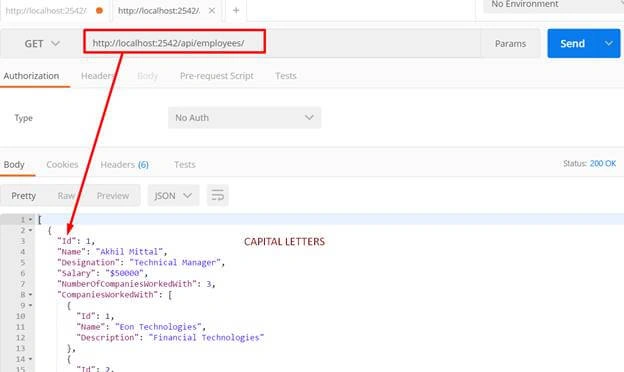Toggle the line wrap icon
The image size is (624, 372).
click(x=218, y=195)
